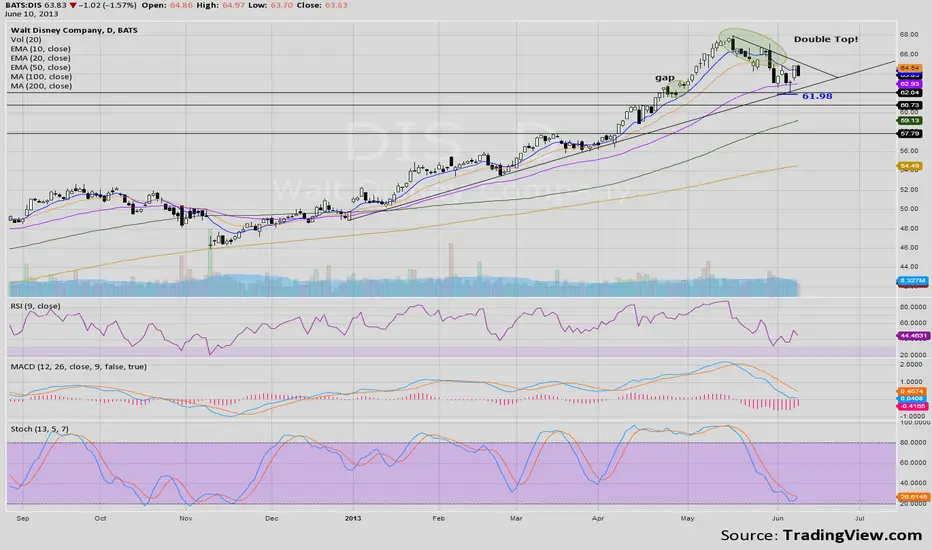Click the 'gap' annotation text
932x550 pixels.
pyautogui.click(x=665, y=78)
